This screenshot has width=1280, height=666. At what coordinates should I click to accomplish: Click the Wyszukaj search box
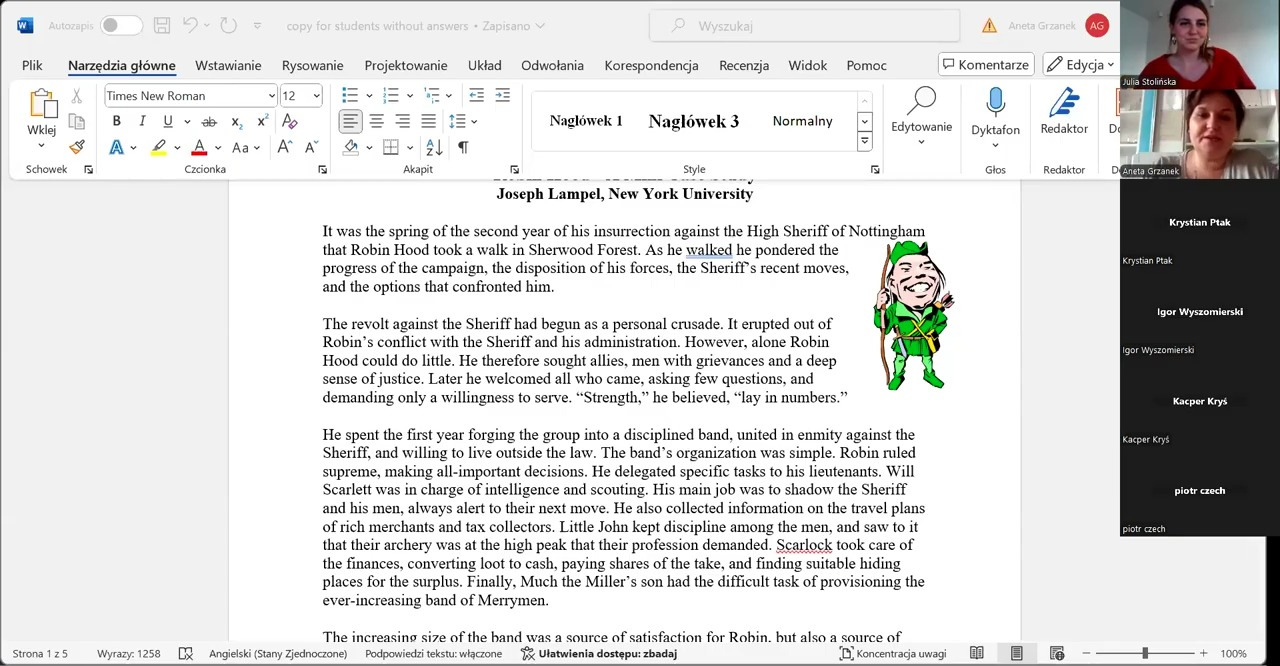(x=805, y=25)
